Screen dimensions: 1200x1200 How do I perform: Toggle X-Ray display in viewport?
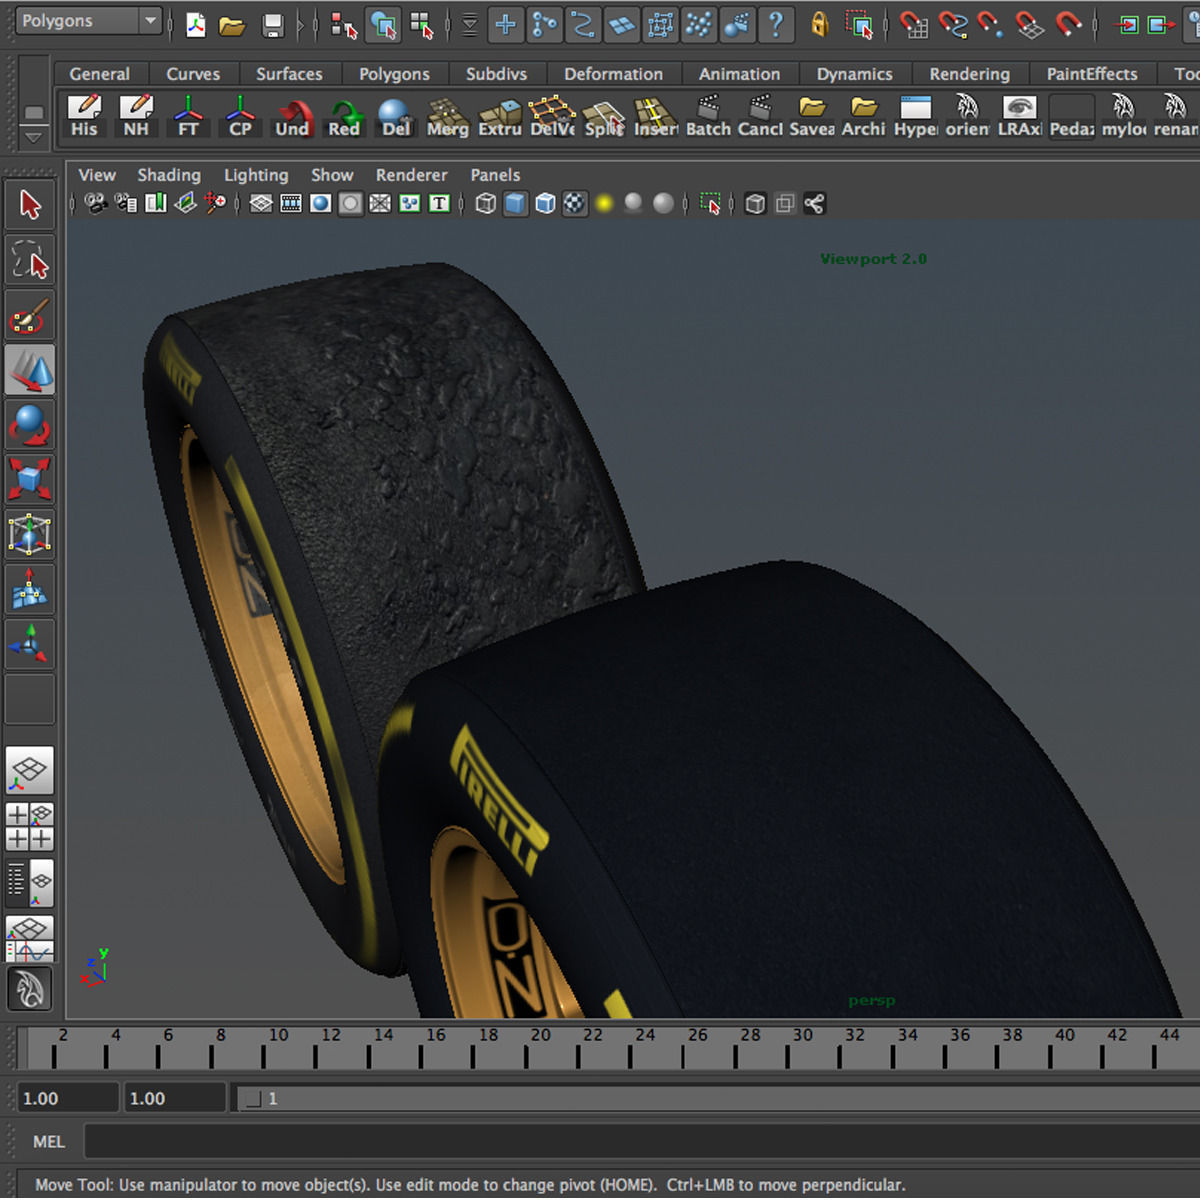pyautogui.click(x=756, y=204)
